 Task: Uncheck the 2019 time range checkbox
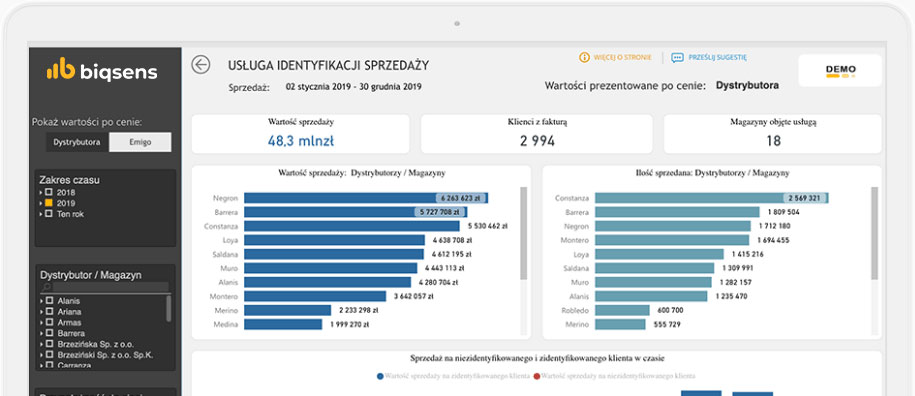(x=49, y=203)
